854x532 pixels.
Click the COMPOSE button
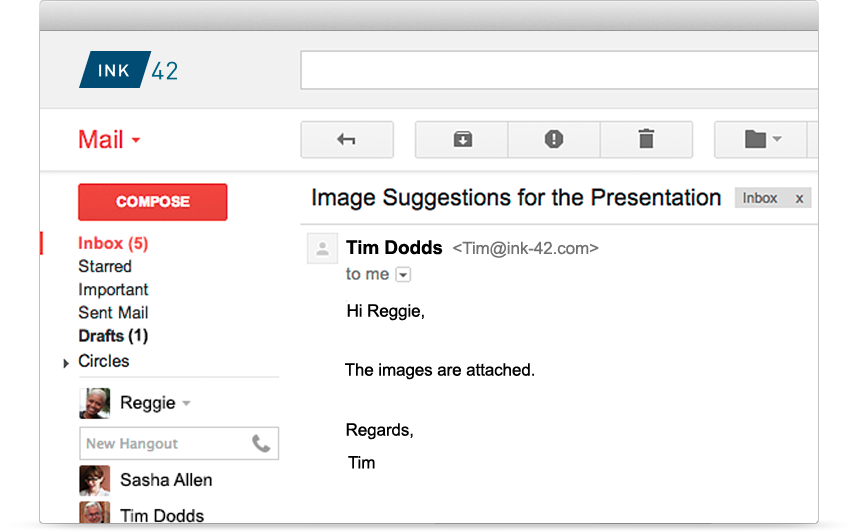click(x=152, y=202)
